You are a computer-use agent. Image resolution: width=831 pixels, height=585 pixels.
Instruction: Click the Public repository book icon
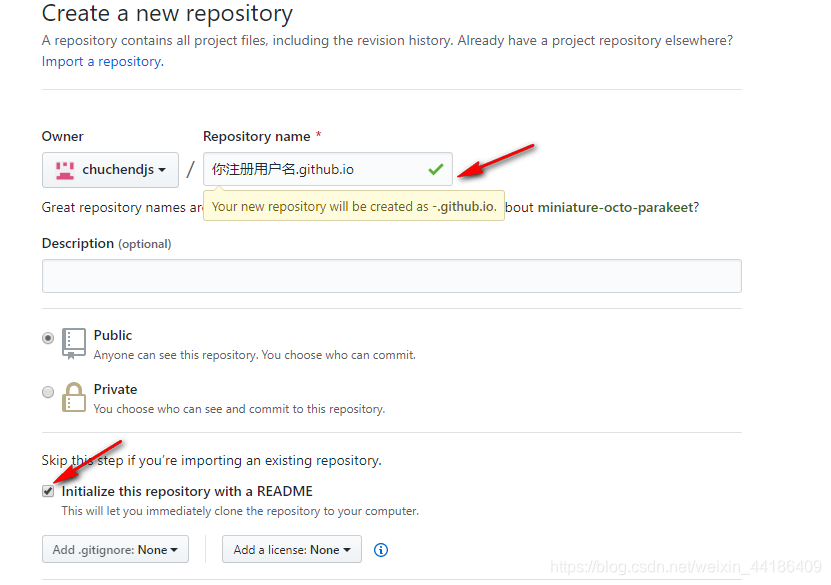point(74,343)
